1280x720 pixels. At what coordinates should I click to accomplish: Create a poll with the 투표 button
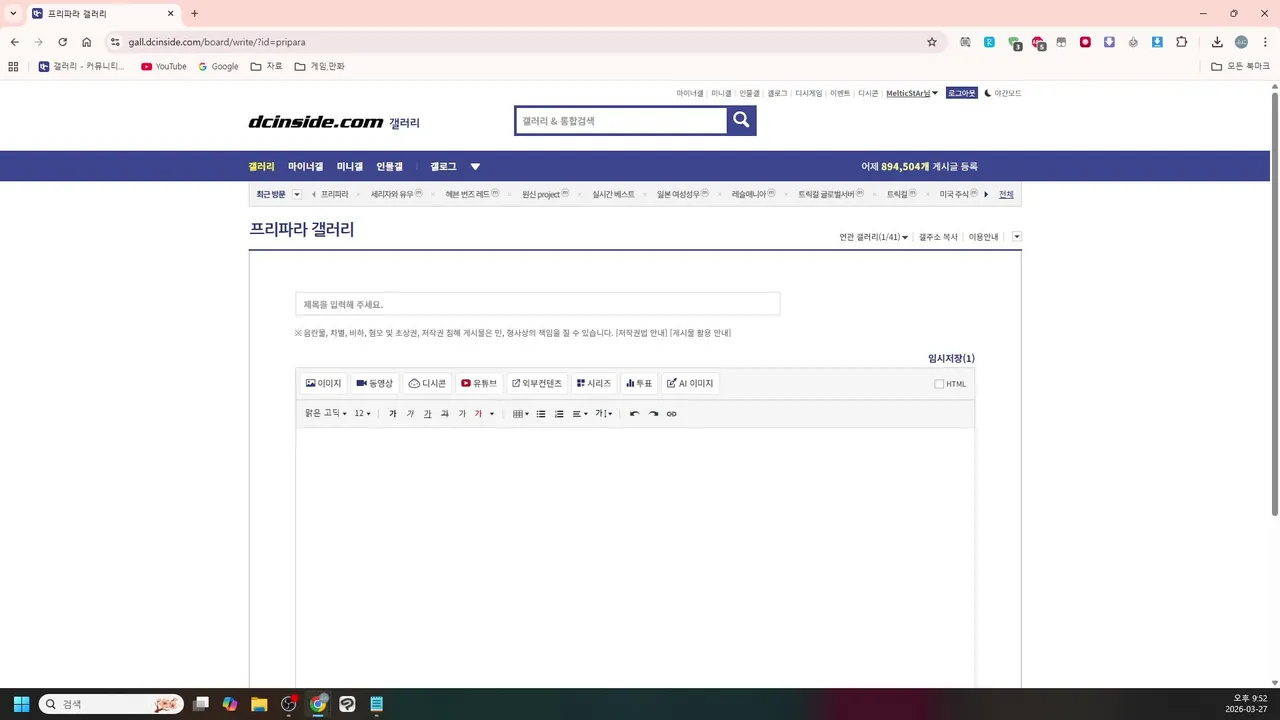tap(639, 383)
